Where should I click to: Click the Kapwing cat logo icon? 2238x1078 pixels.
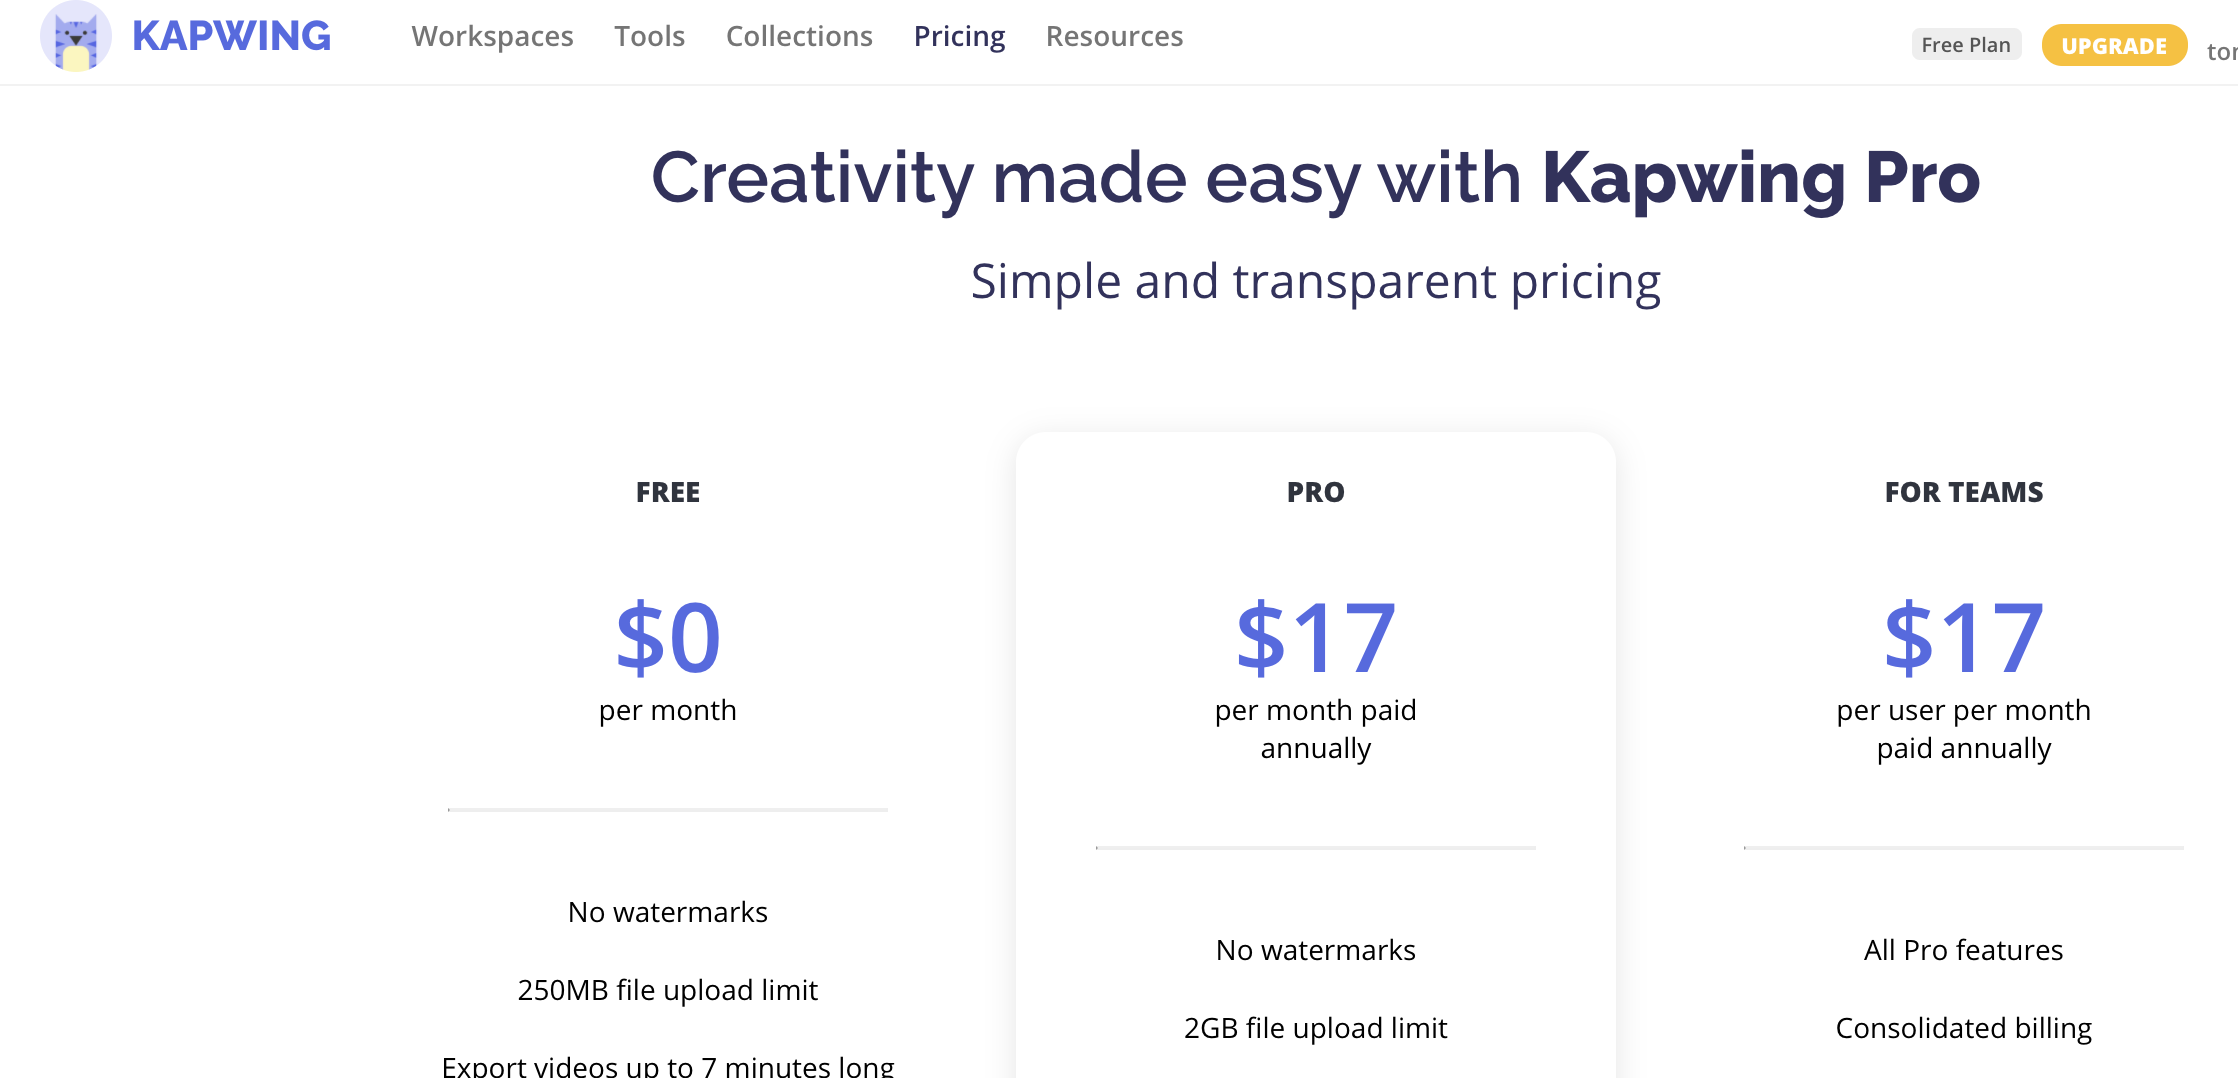[75, 37]
